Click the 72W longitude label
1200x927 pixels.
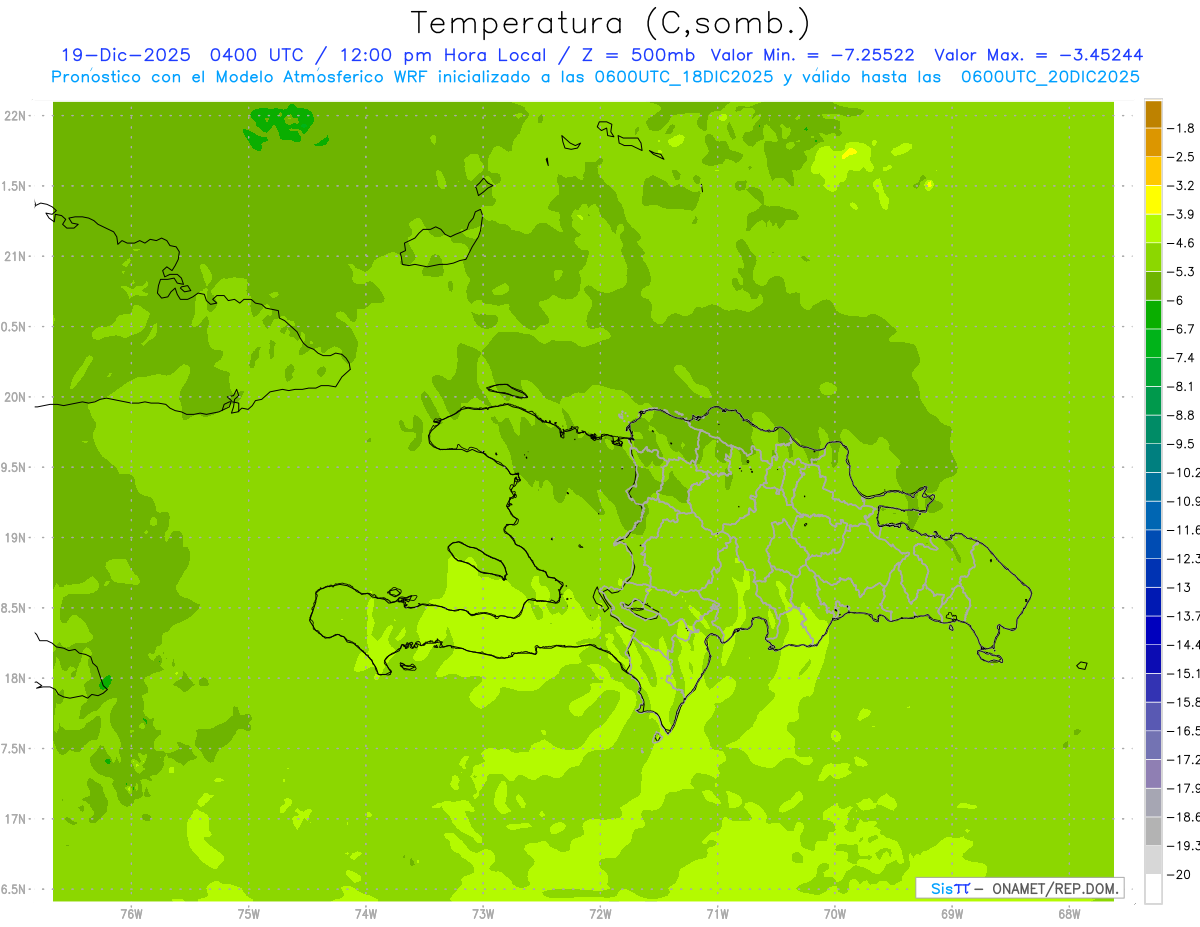600,913
